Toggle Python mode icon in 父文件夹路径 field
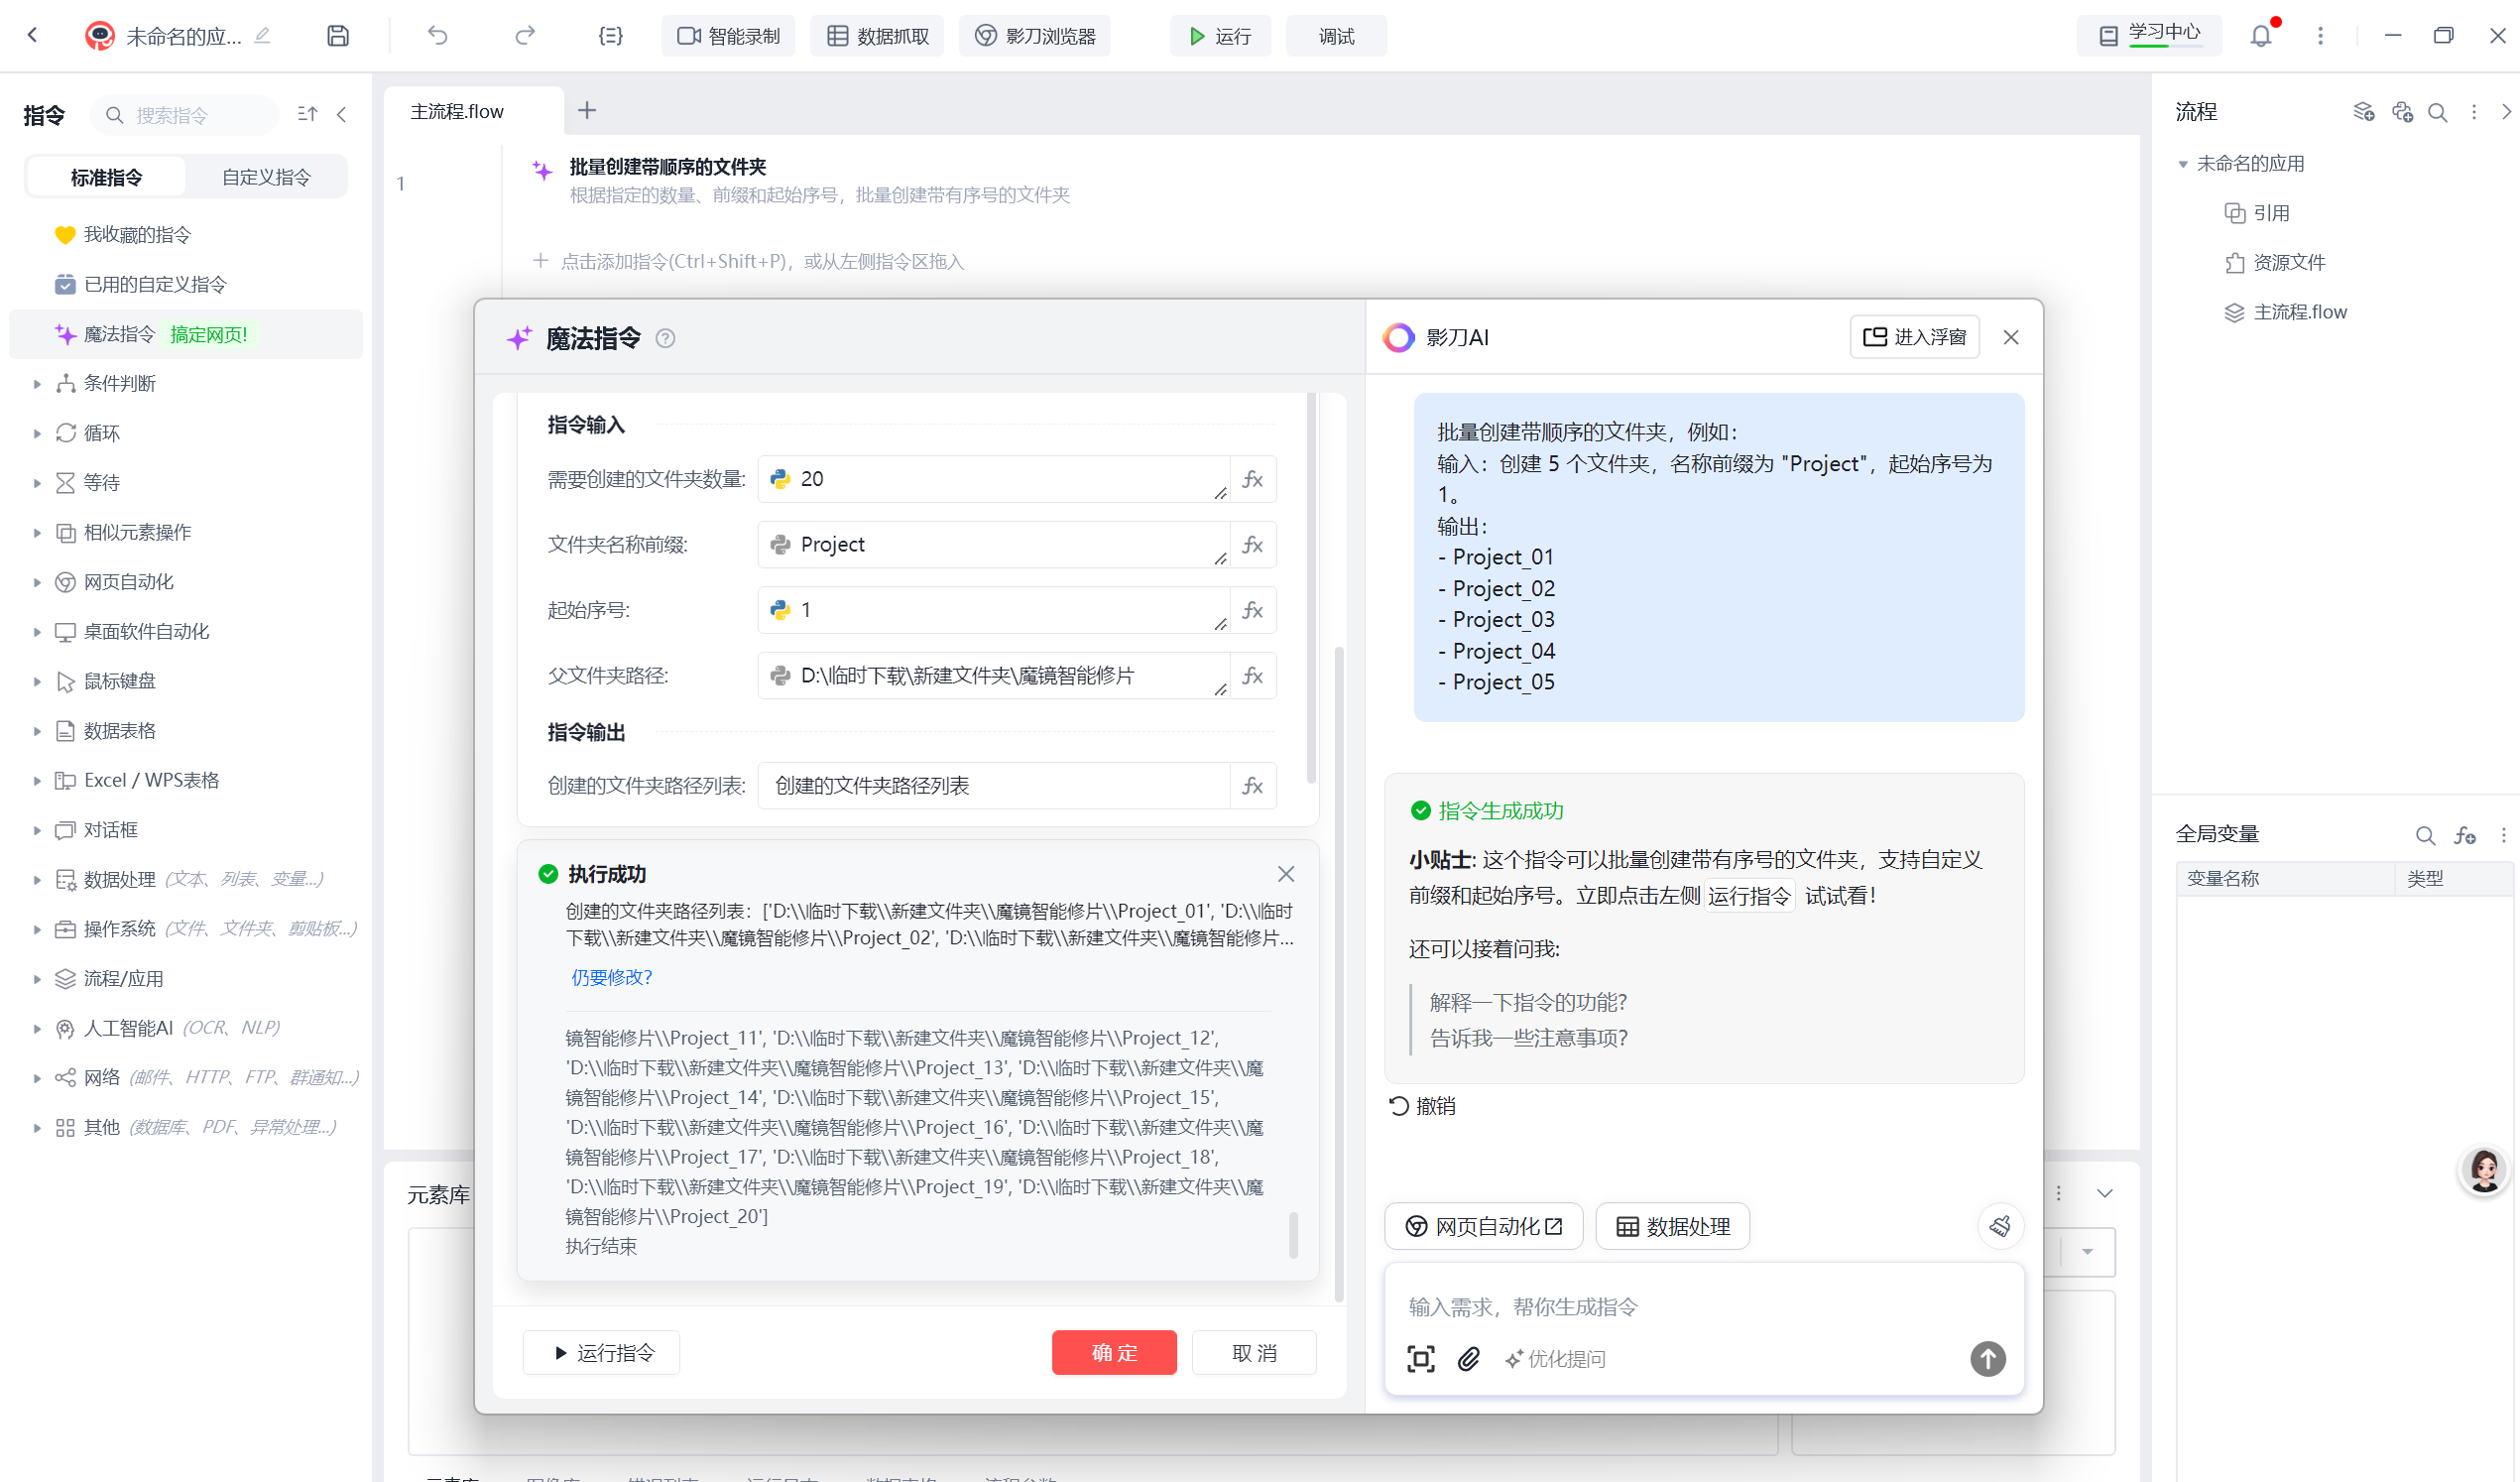 pos(780,676)
